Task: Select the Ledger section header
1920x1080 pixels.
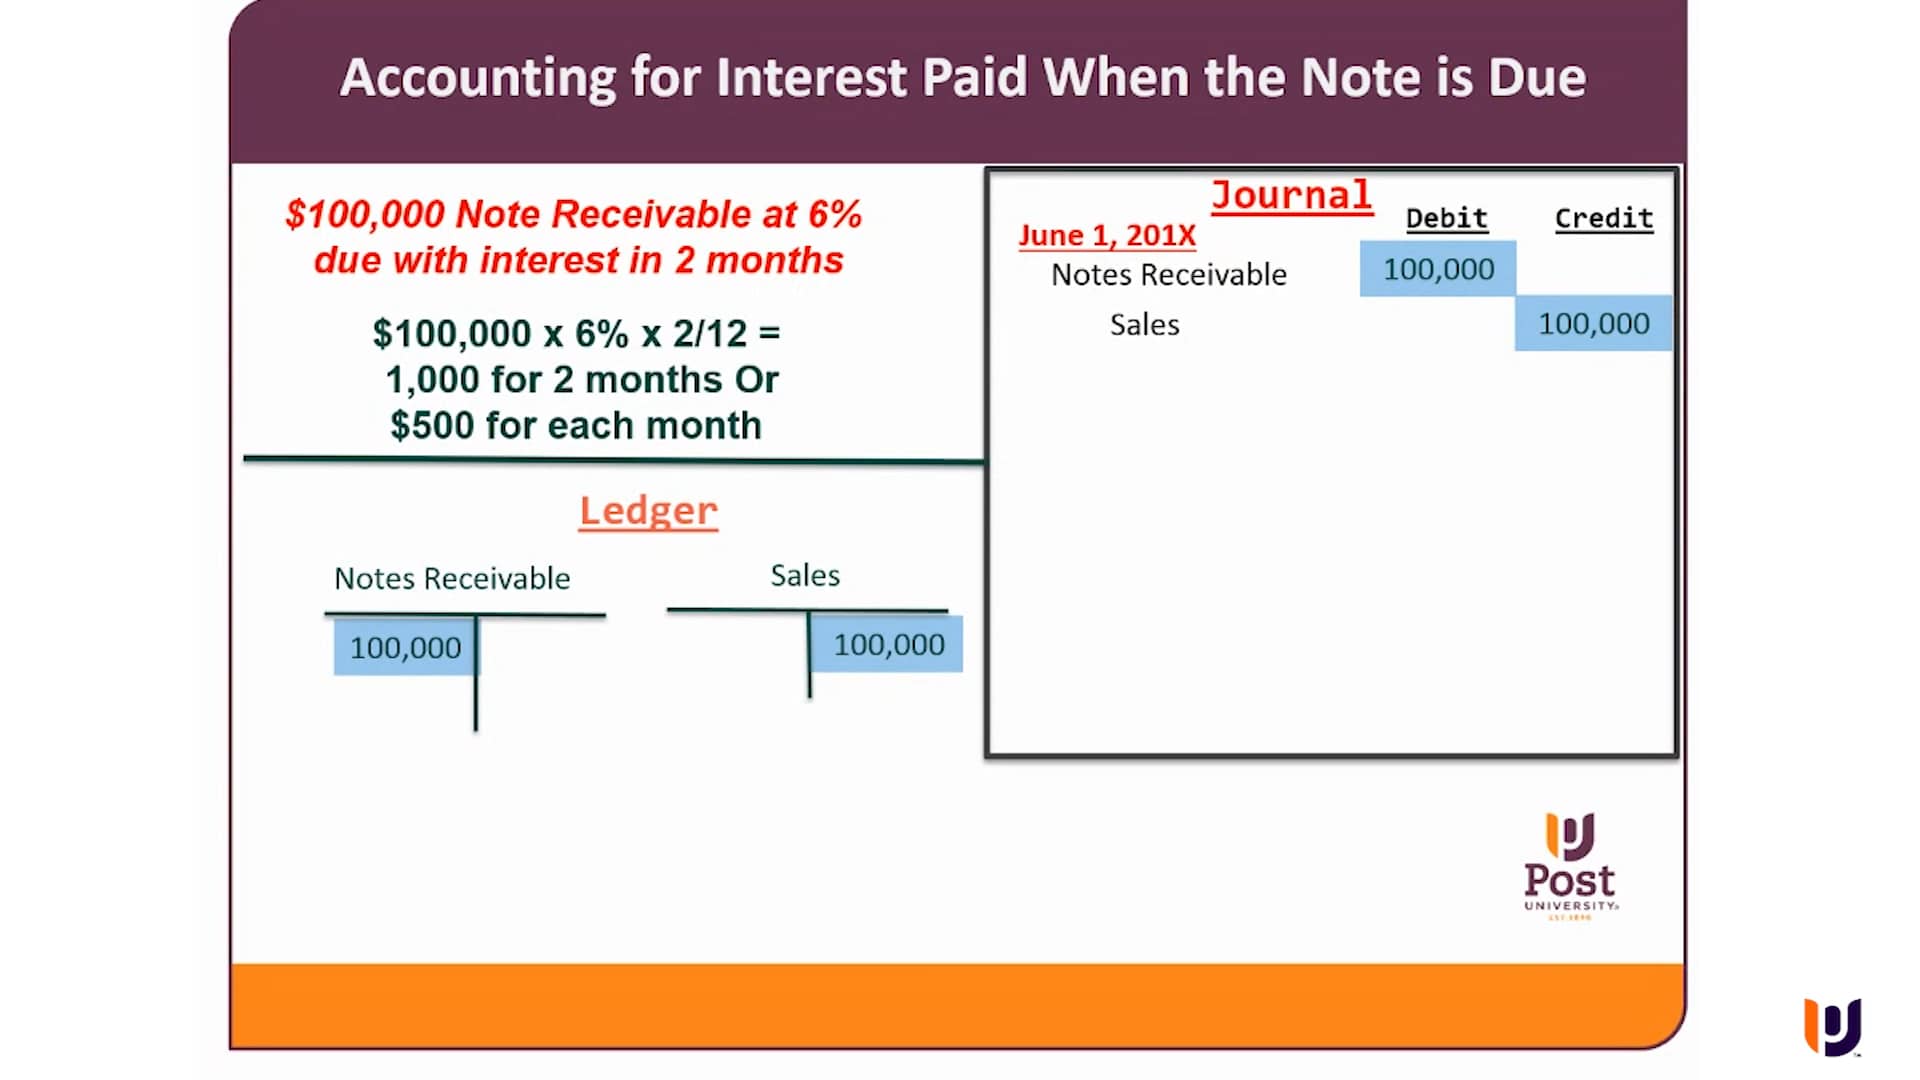Action: click(647, 510)
